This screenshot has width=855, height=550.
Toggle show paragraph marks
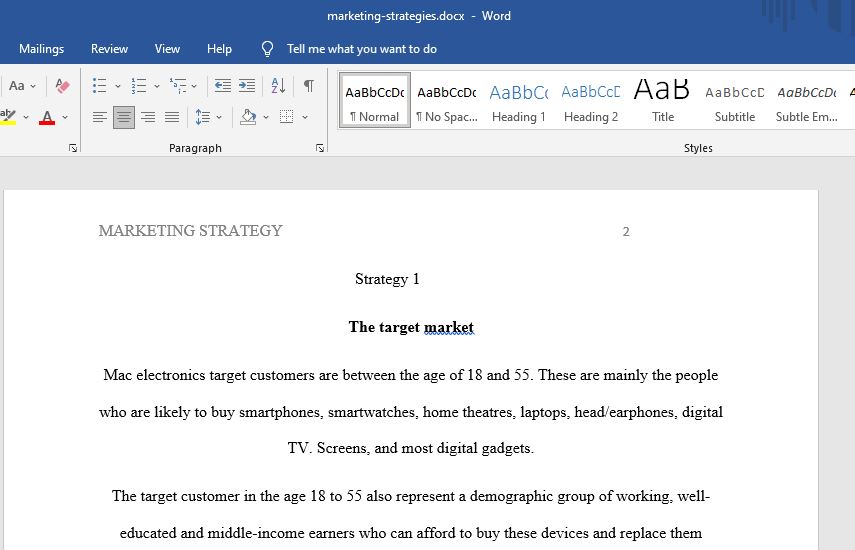pos(309,86)
